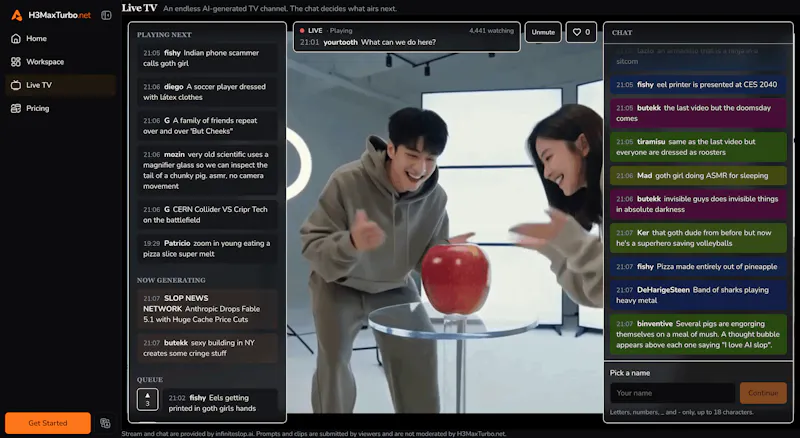Open the Workspace menu item
The height and width of the screenshot is (438, 800).
(61, 62)
